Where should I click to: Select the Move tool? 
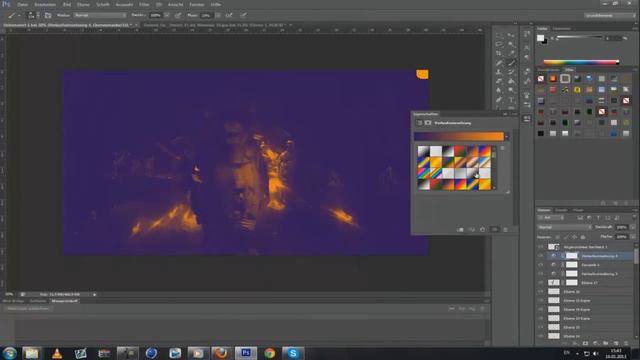[x=511, y=36]
